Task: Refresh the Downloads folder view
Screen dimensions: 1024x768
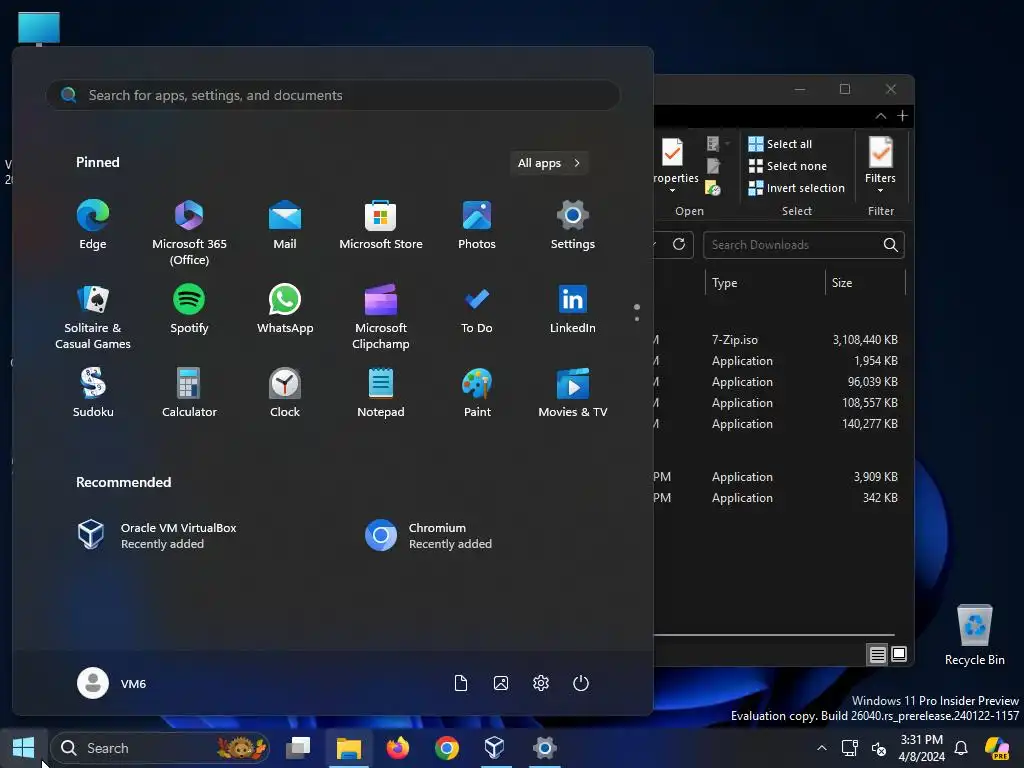Action: pyautogui.click(x=679, y=244)
